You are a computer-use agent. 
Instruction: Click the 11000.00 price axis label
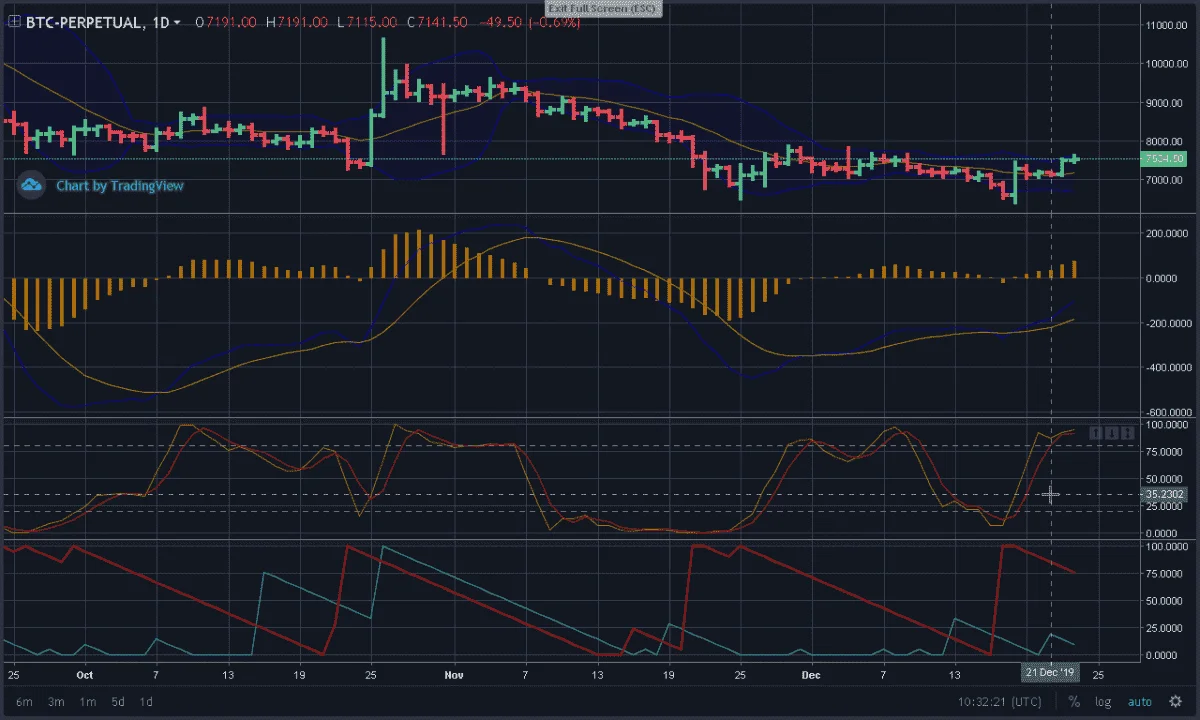(x=1166, y=26)
